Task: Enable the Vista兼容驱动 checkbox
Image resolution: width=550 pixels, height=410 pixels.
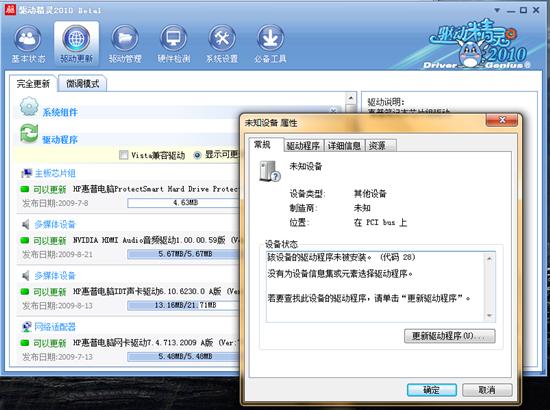Action: click(x=123, y=155)
